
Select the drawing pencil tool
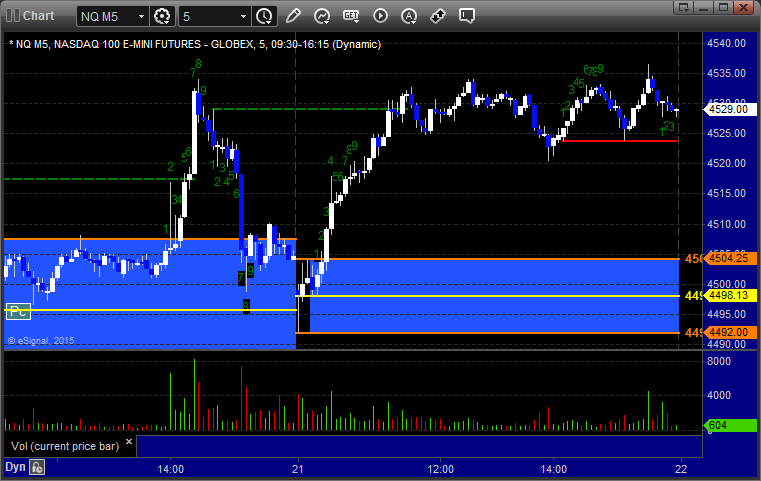293,16
